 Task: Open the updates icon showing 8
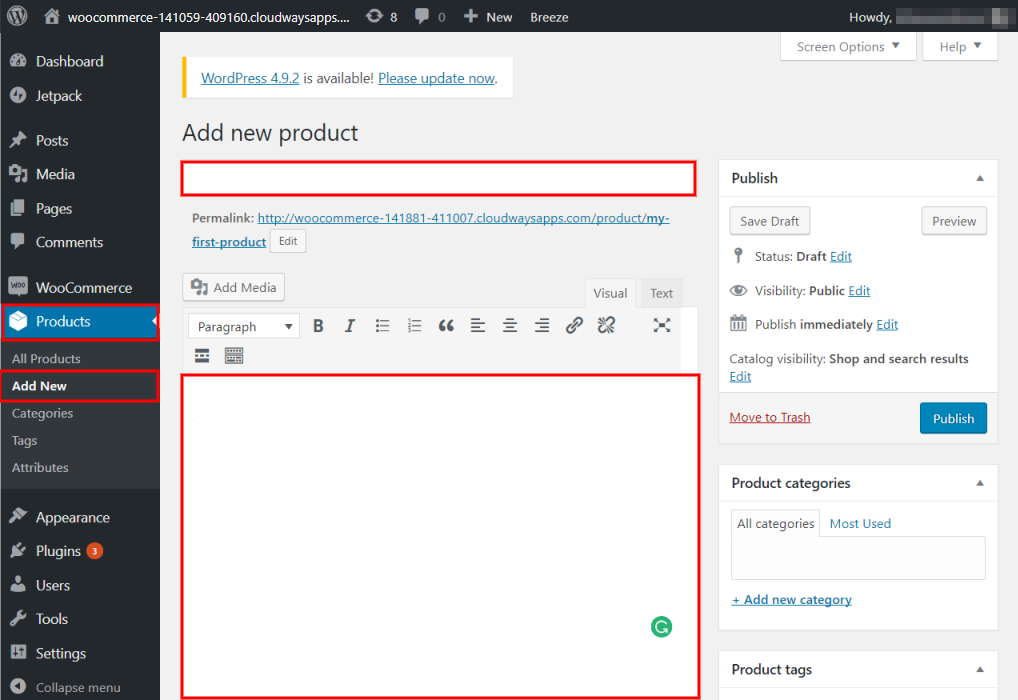pyautogui.click(x=381, y=17)
